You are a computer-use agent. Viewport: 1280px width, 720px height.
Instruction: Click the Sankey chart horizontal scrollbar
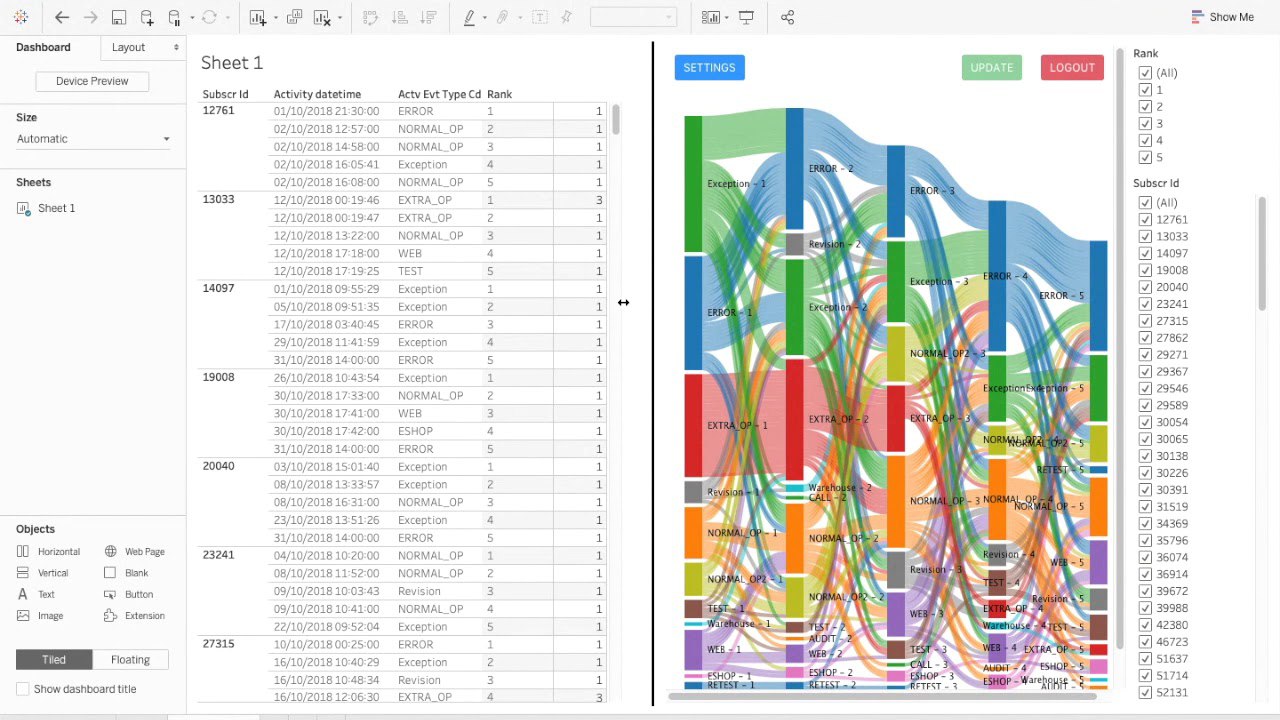point(884,695)
